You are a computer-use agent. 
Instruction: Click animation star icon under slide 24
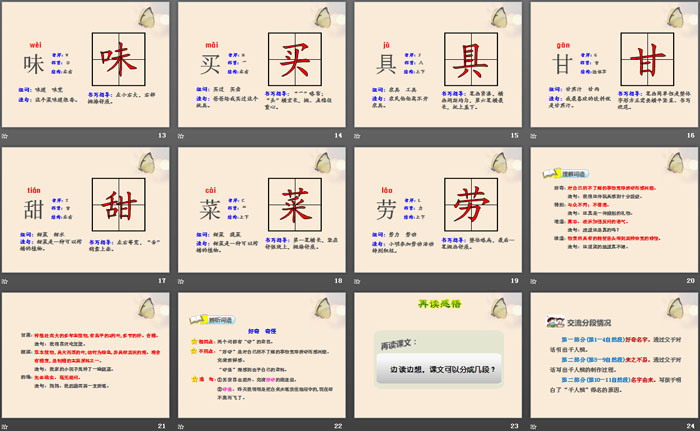click(x=533, y=427)
